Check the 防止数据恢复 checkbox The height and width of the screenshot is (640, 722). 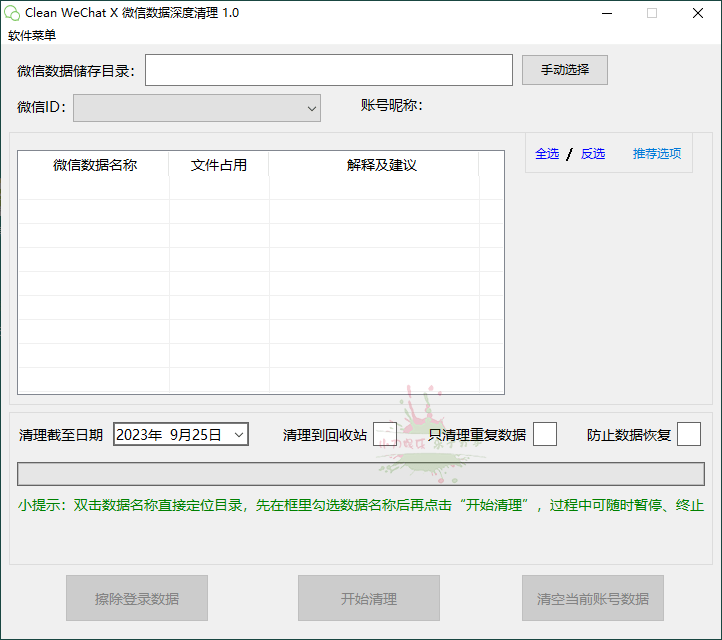[x=689, y=434]
